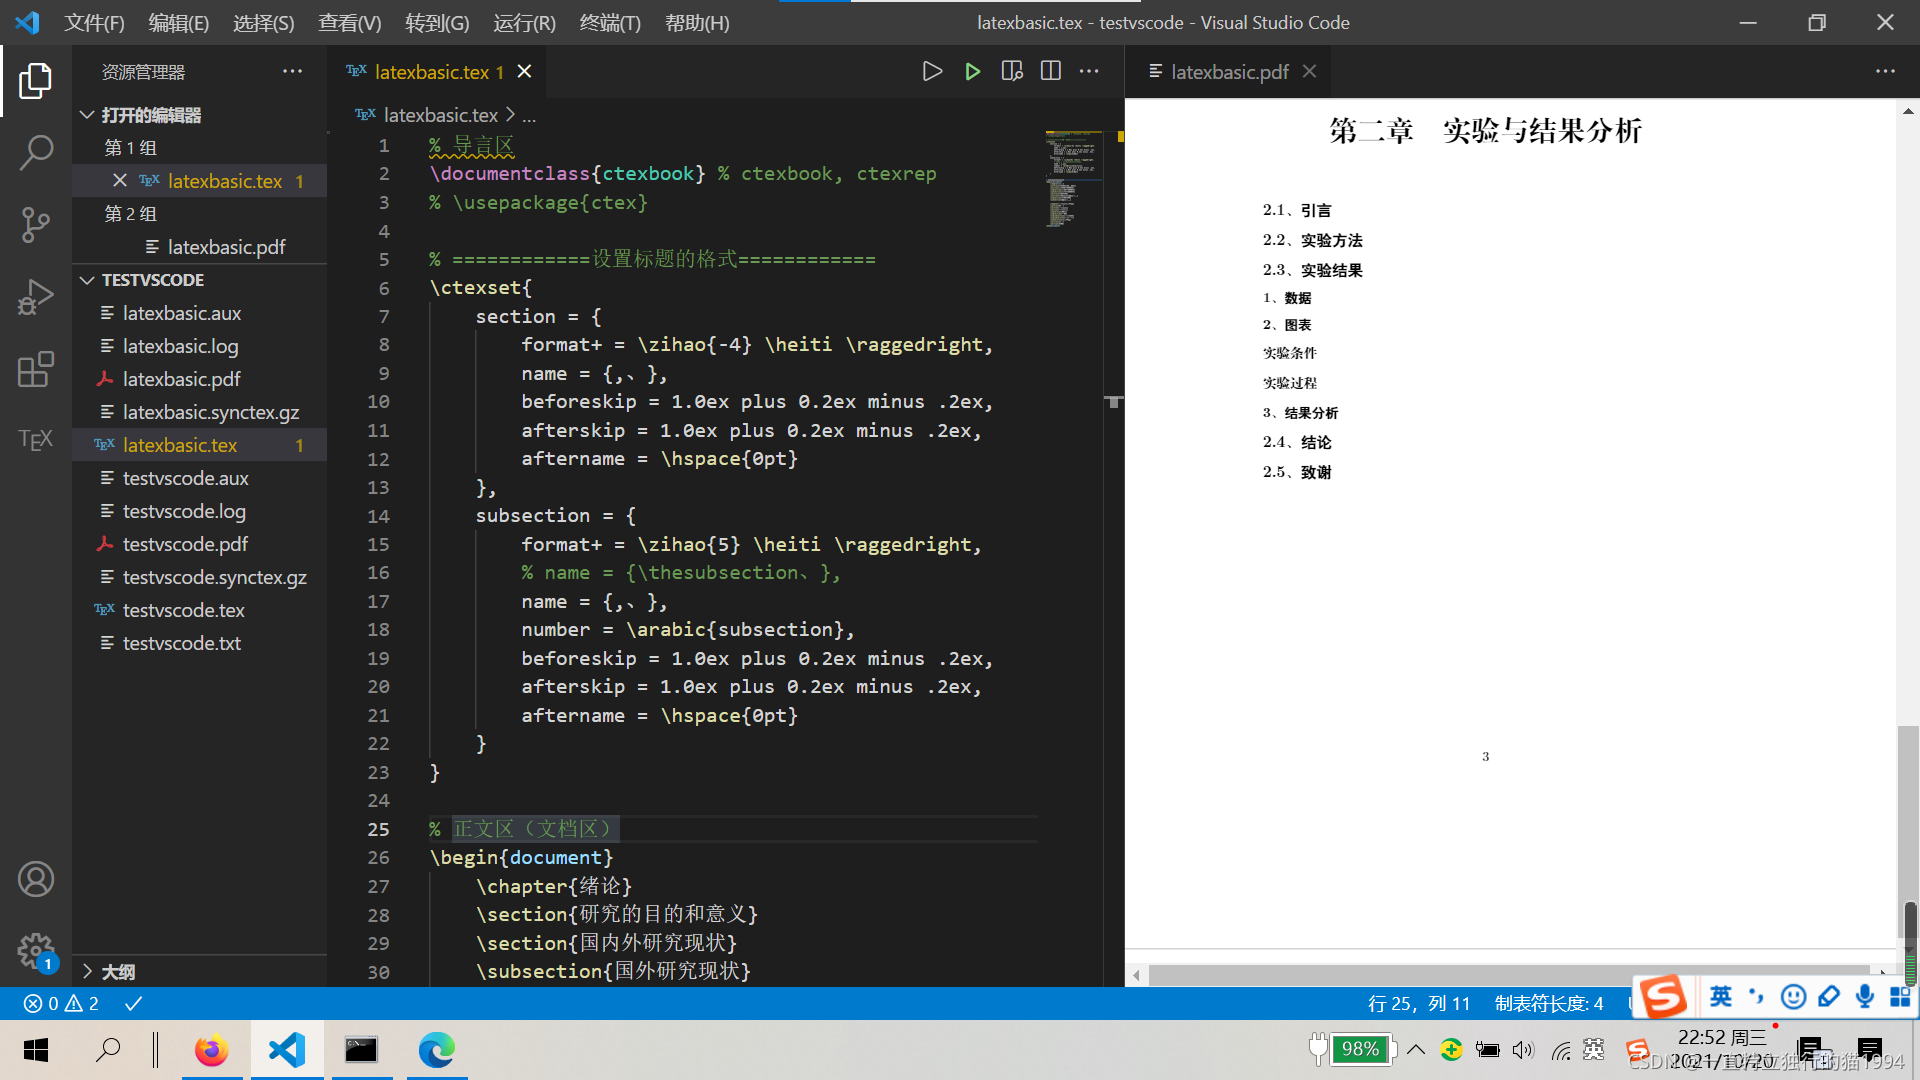Click the outlined Run play button
1920x1080 pixels.
pyautogui.click(x=932, y=71)
